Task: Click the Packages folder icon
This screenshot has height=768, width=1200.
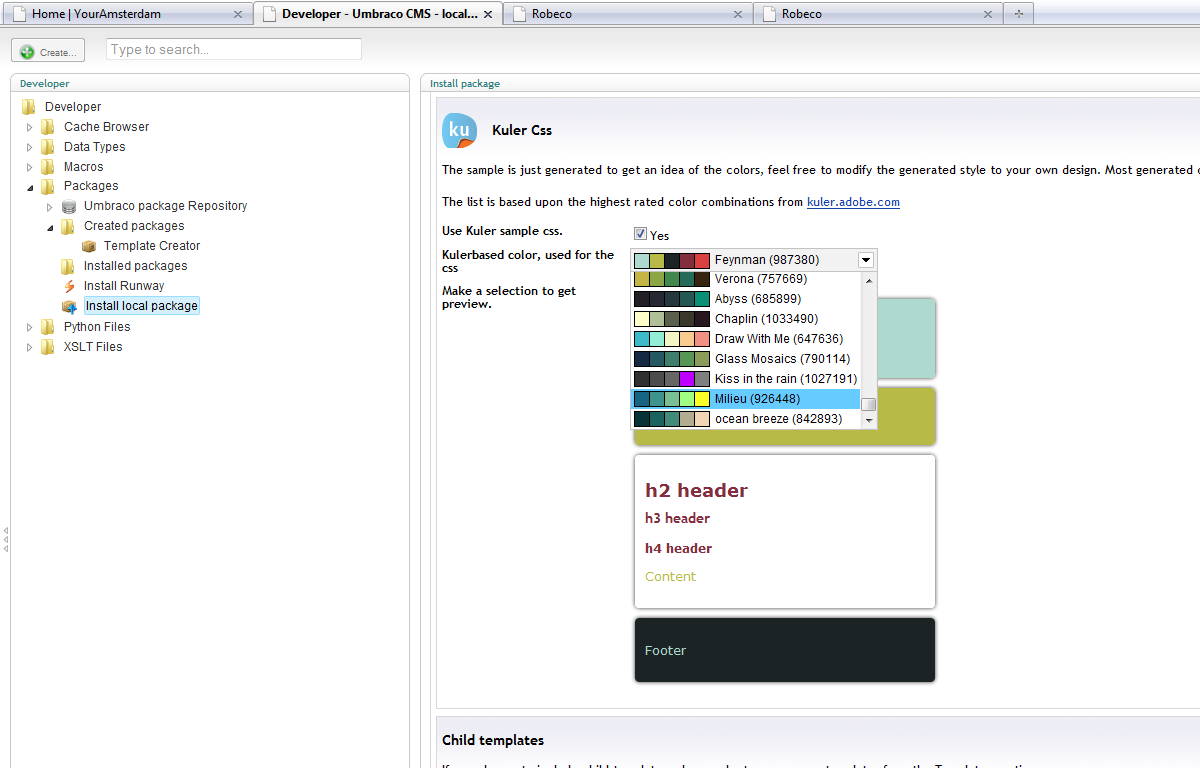Action: point(48,187)
